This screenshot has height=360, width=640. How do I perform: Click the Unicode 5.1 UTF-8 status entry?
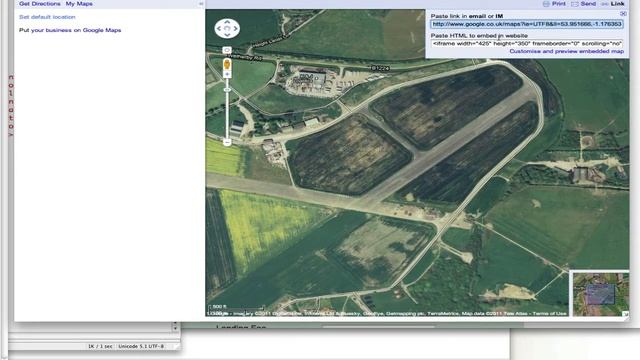[x=141, y=346]
